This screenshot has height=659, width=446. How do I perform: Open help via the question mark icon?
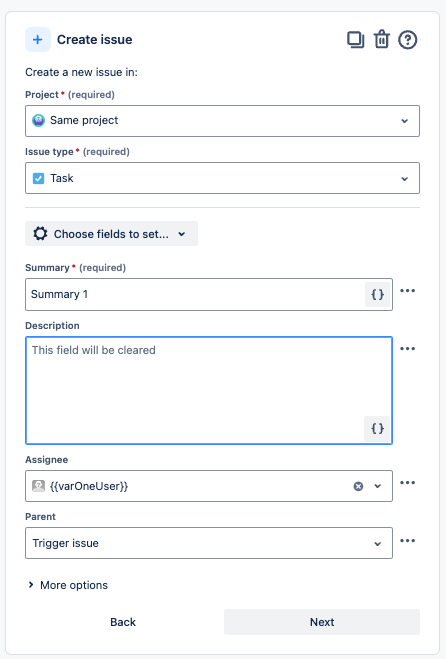tap(407, 40)
